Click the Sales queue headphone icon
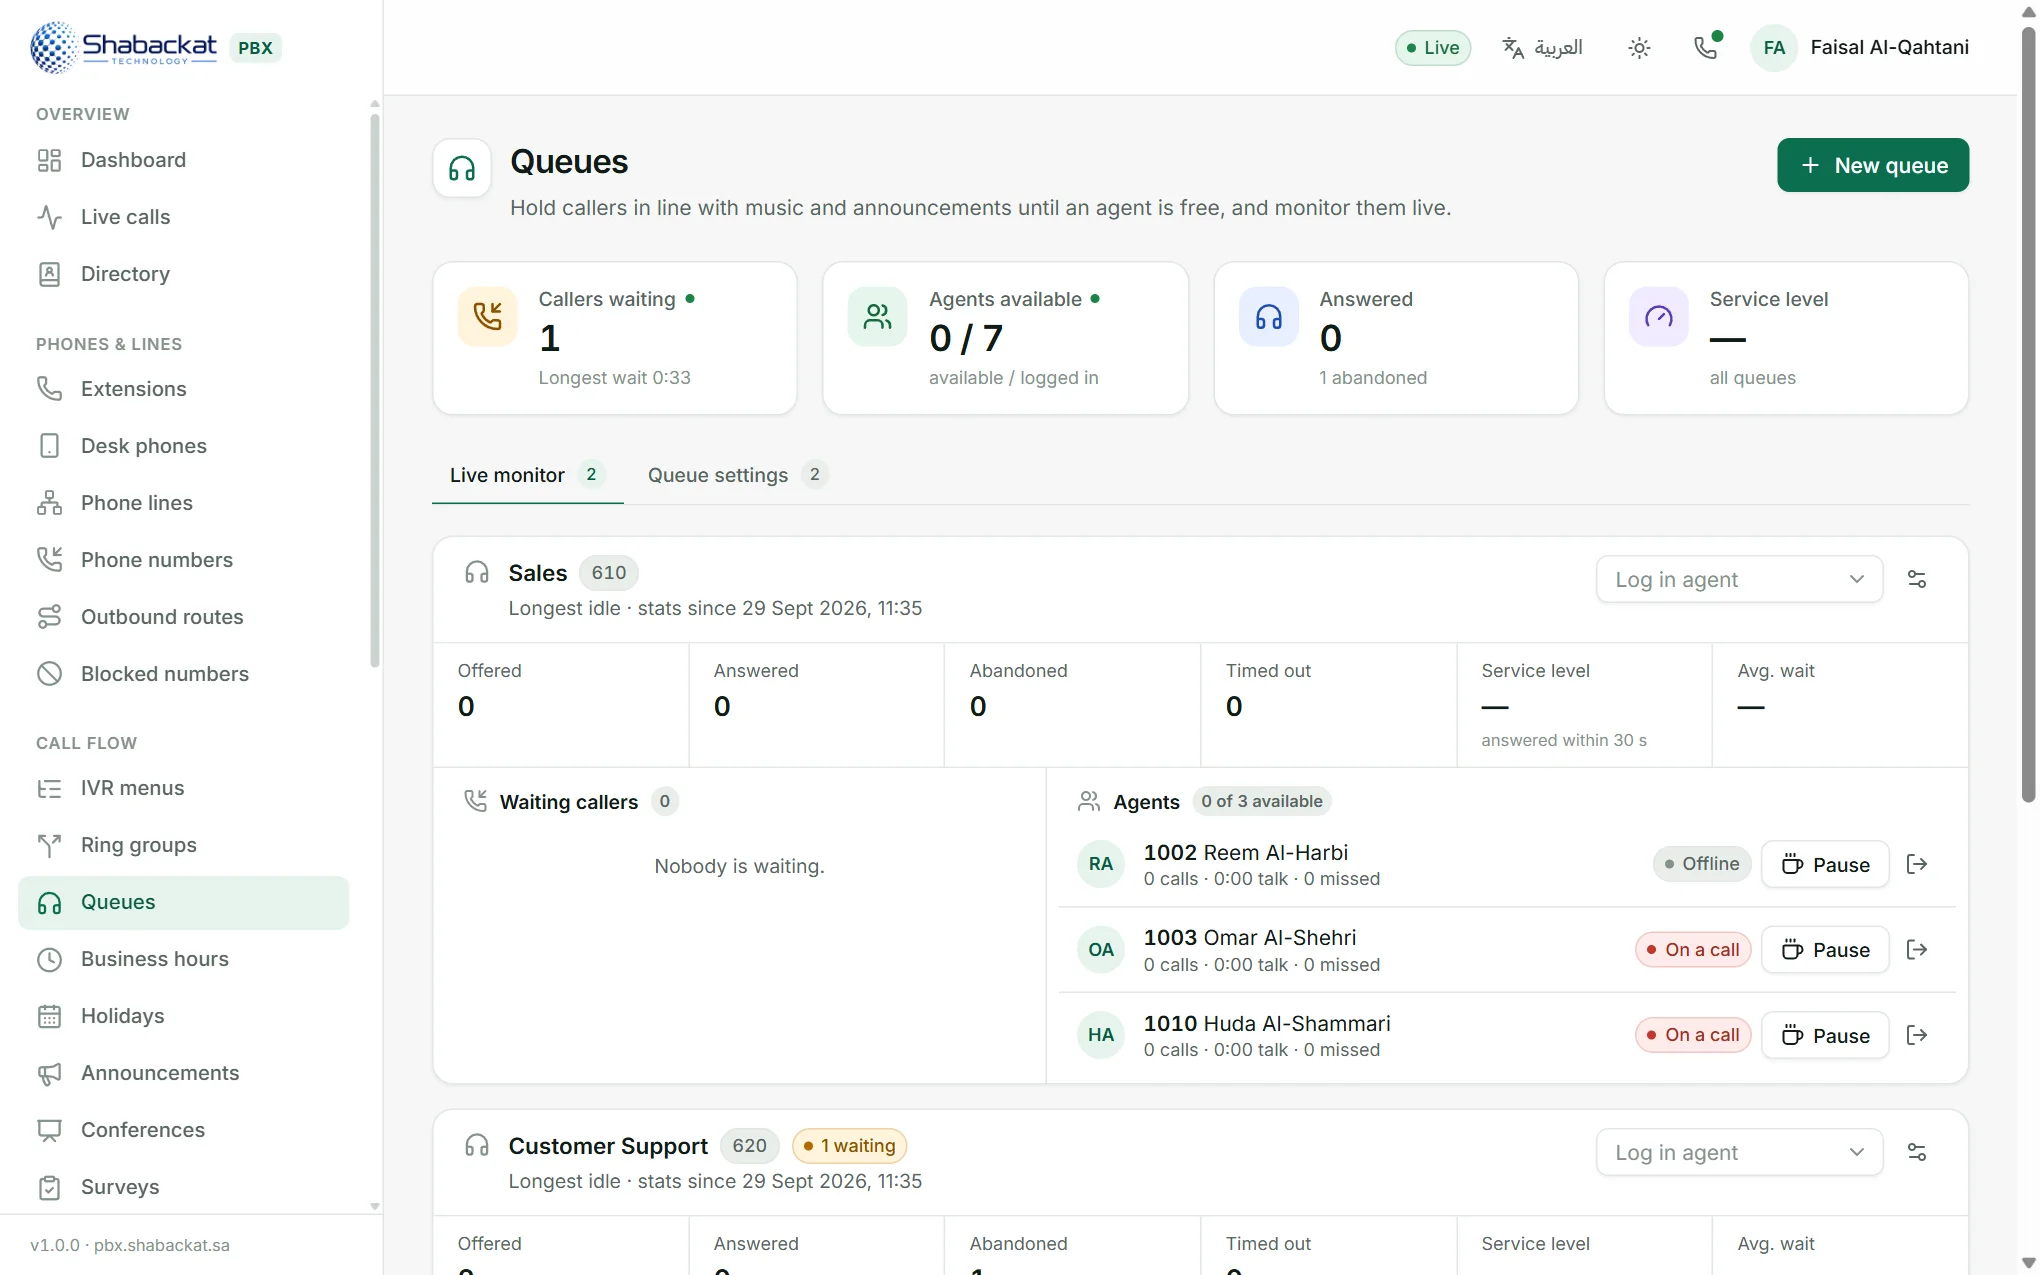Viewport: 2040px width, 1275px height. 477,573
